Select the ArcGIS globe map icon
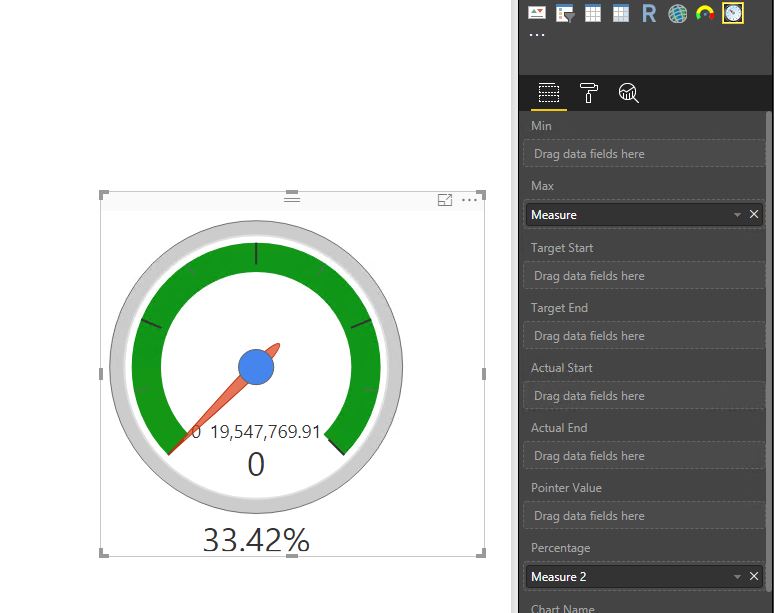Viewport: 774px width, 613px height. (677, 13)
